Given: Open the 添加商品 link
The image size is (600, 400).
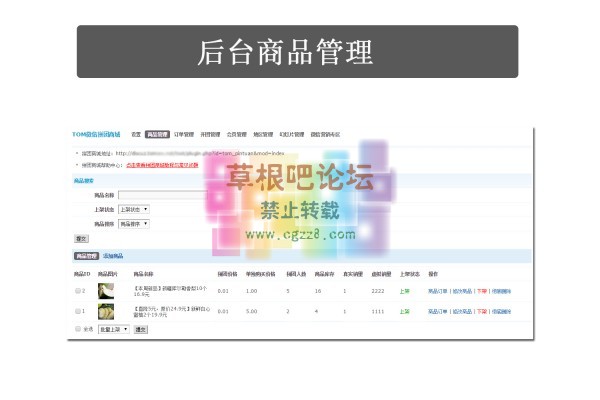Looking at the screenshot, I should click(113, 256).
